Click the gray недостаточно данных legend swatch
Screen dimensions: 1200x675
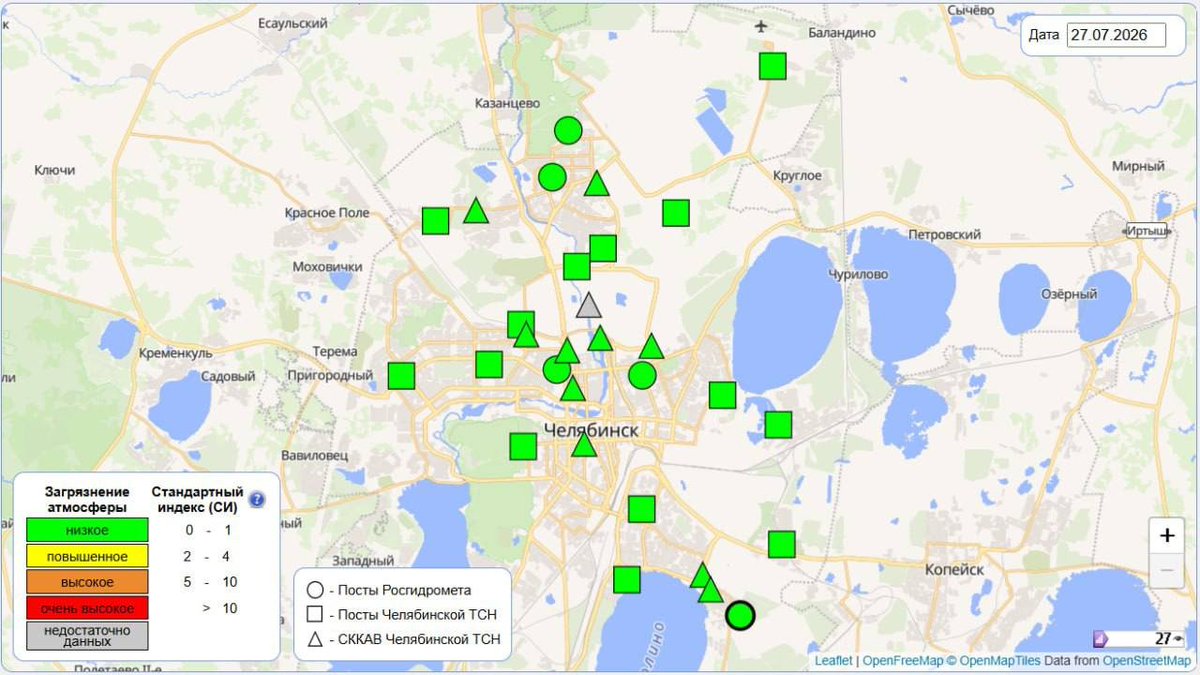point(87,636)
